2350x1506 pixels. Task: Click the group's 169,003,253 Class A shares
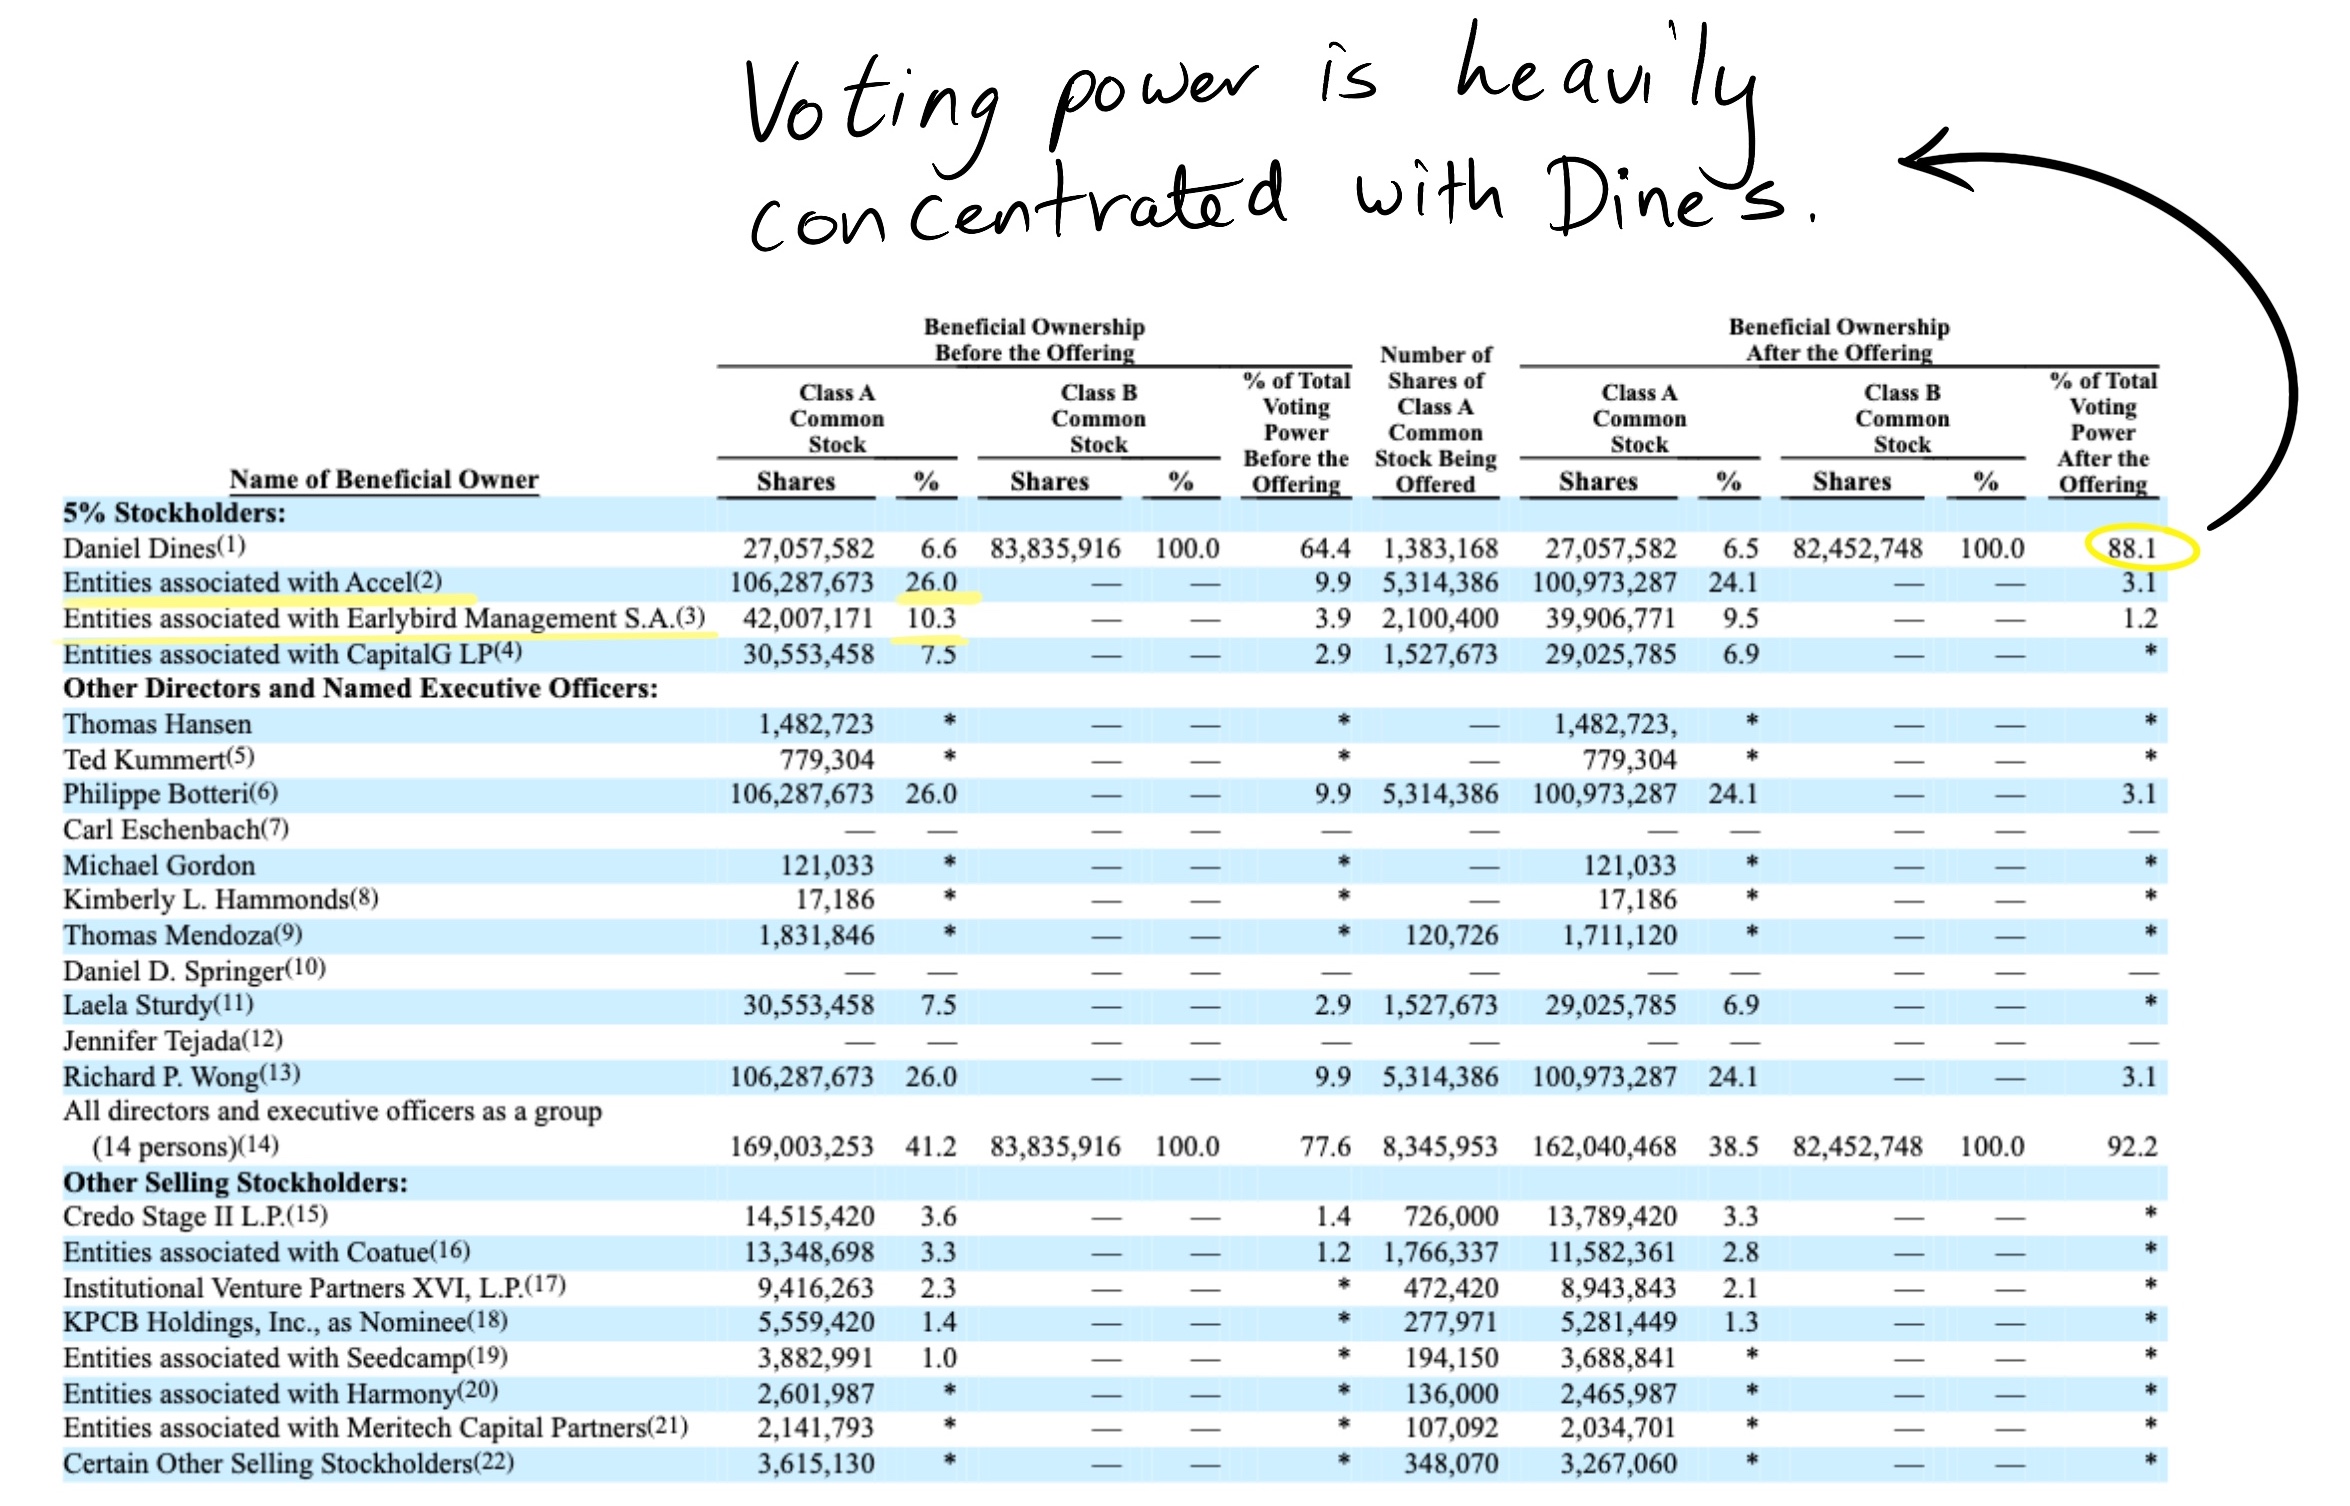801,1146
